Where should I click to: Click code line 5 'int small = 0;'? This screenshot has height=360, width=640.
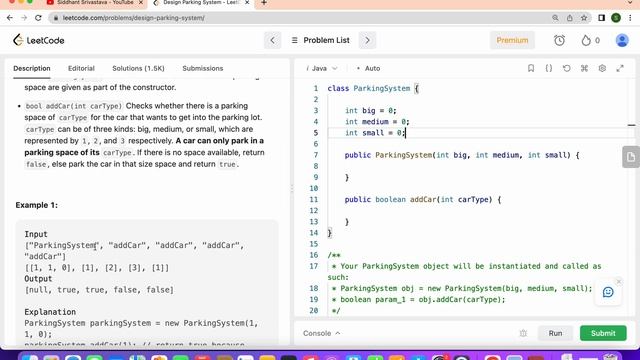[x=375, y=133]
